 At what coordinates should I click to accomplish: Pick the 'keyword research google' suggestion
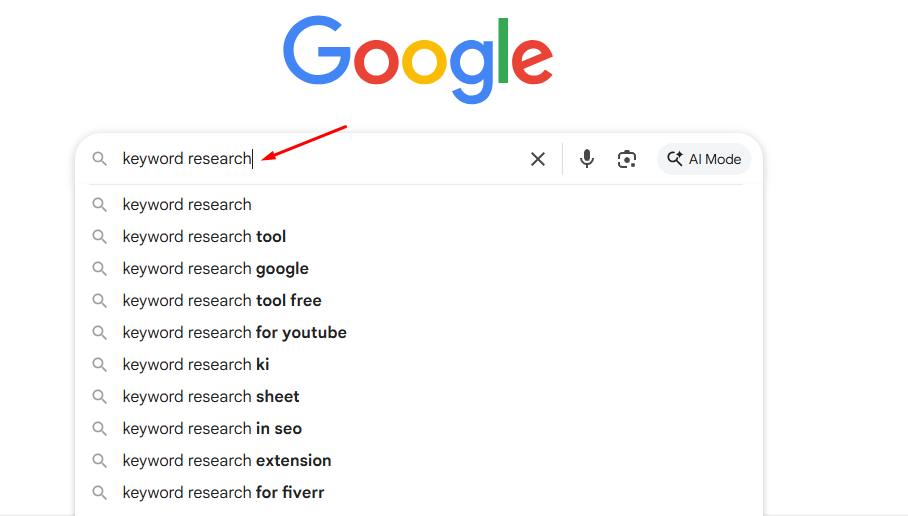click(215, 269)
